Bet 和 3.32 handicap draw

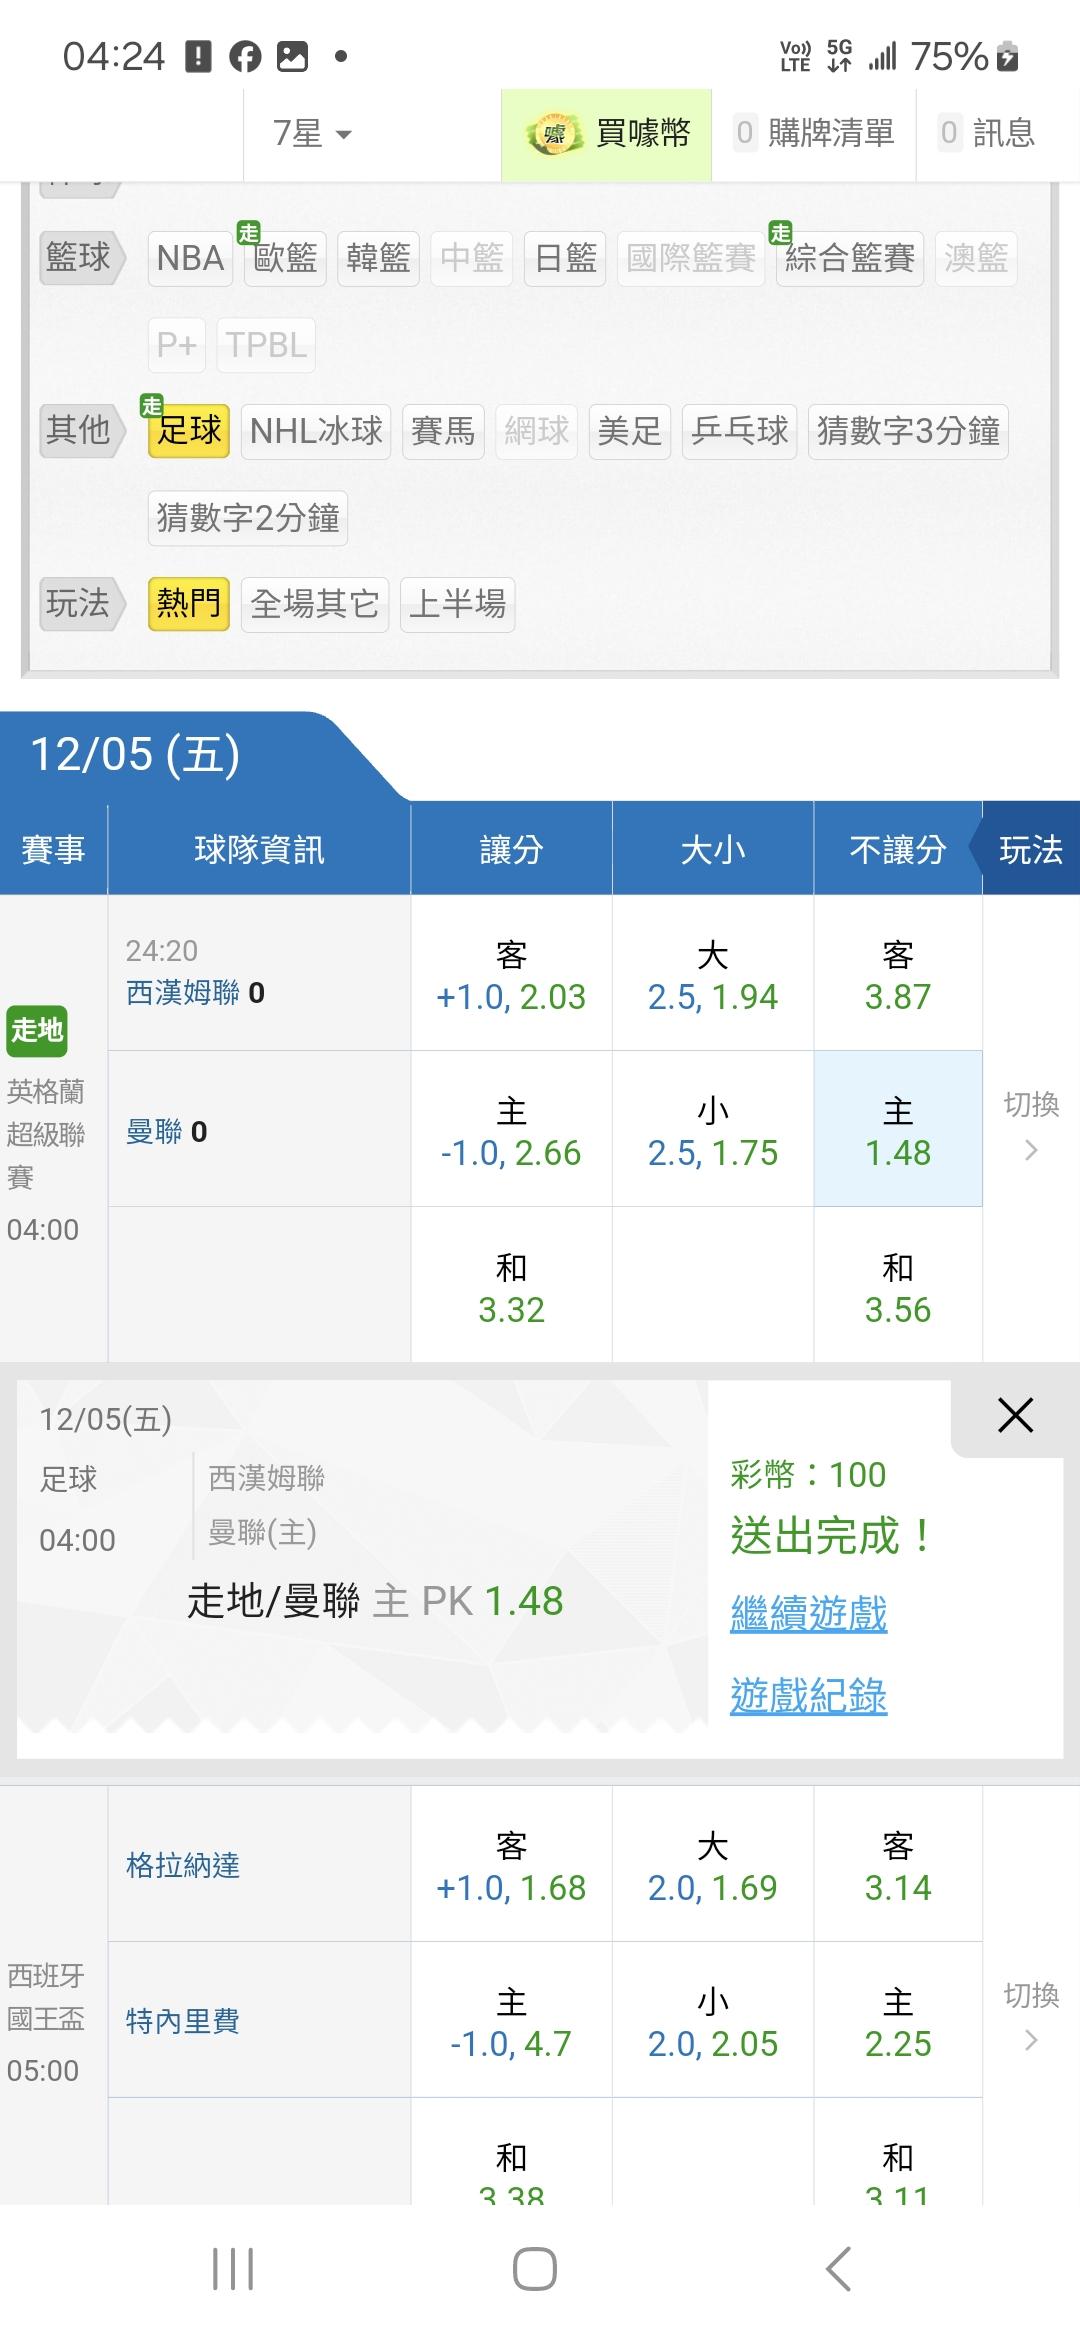[511, 1286]
